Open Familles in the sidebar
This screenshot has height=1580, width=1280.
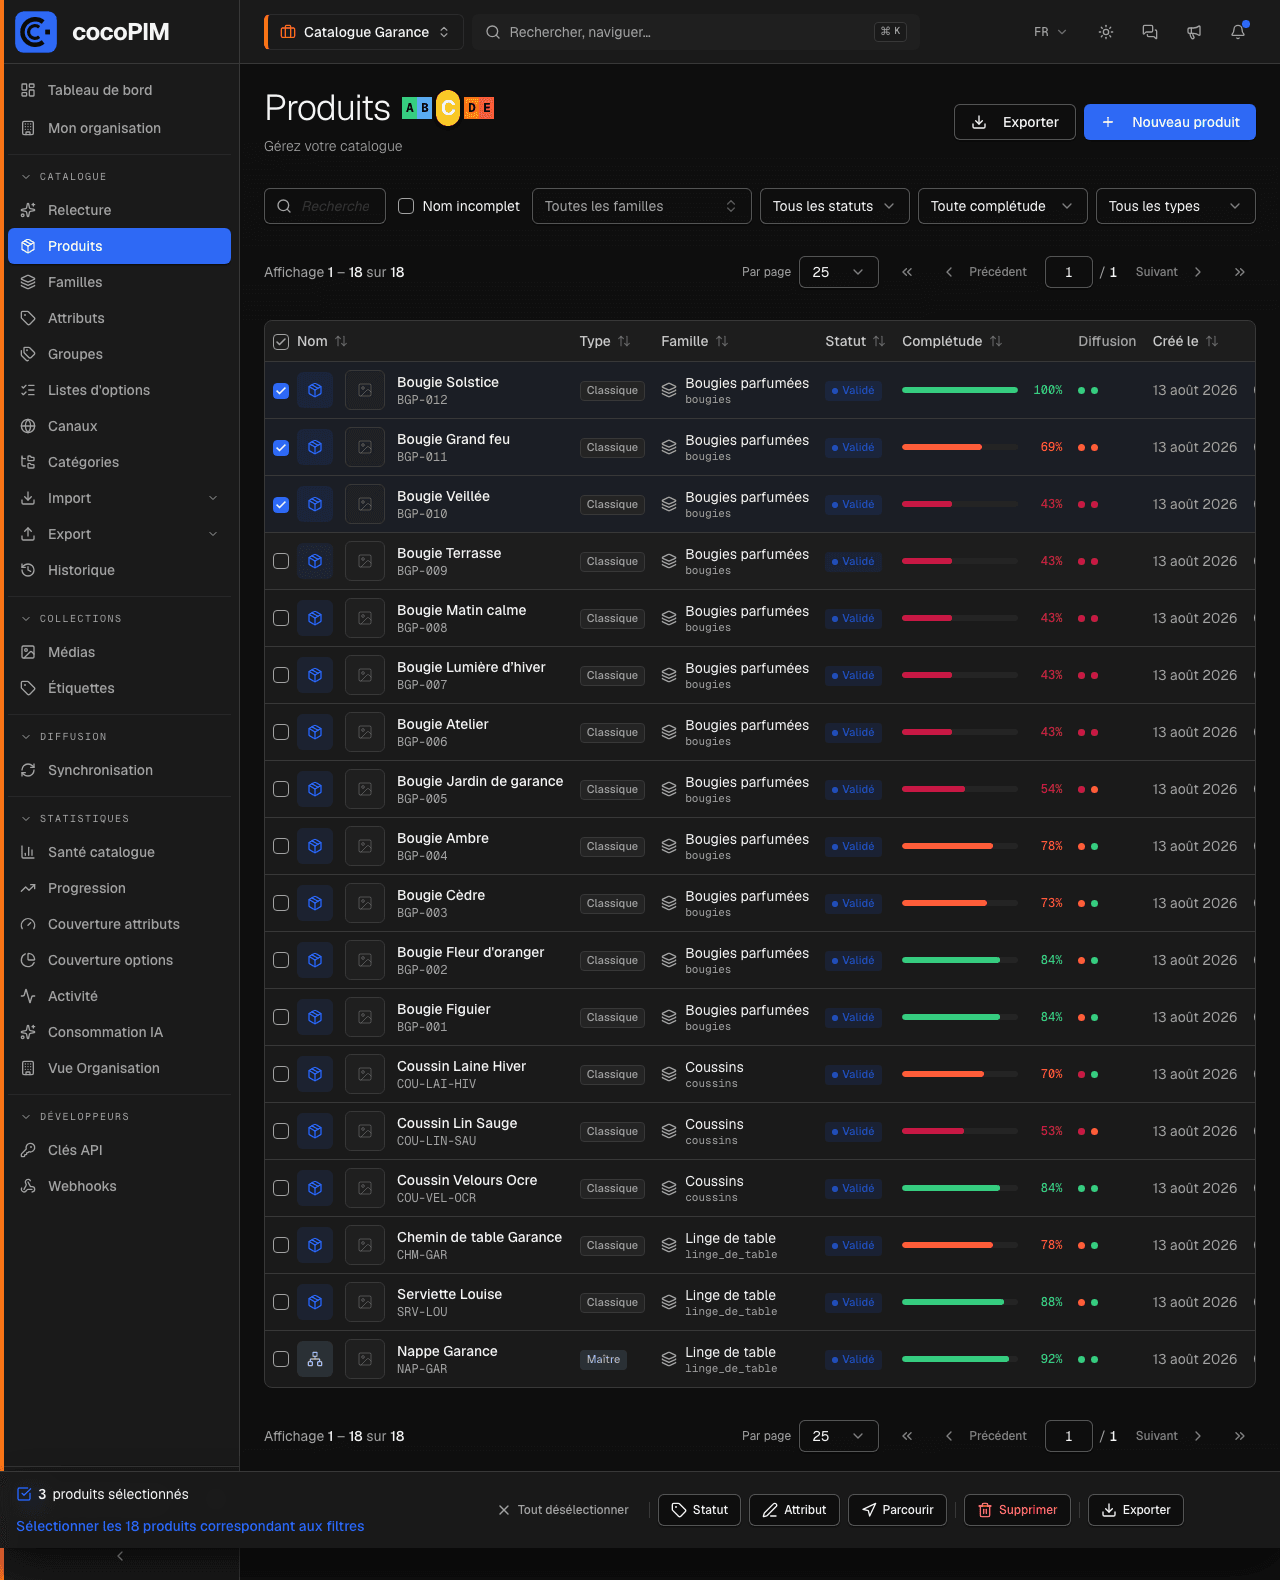coord(119,282)
